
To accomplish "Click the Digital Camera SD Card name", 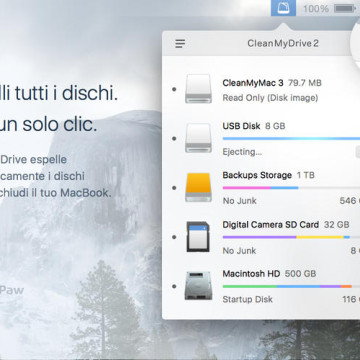I will click(271, 225).
